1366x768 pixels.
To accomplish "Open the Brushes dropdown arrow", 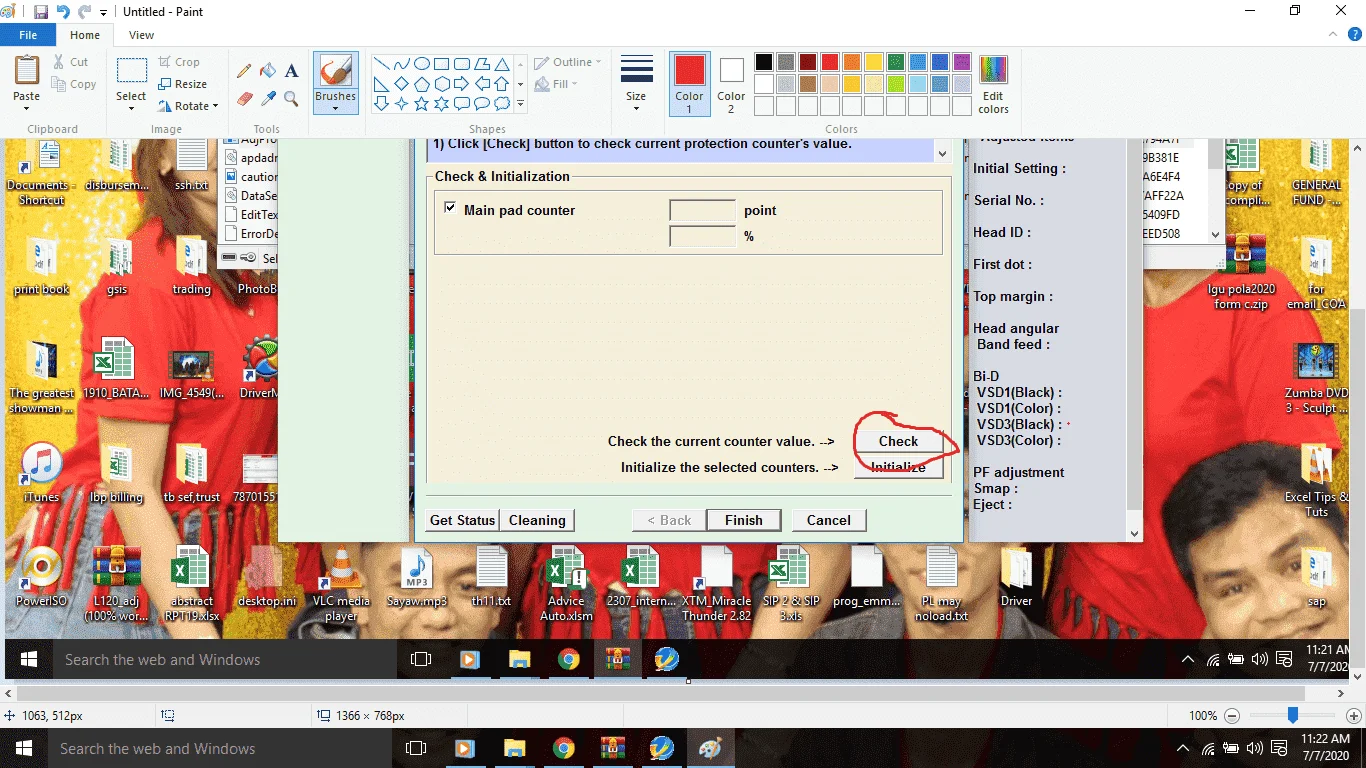I will 335,108.
